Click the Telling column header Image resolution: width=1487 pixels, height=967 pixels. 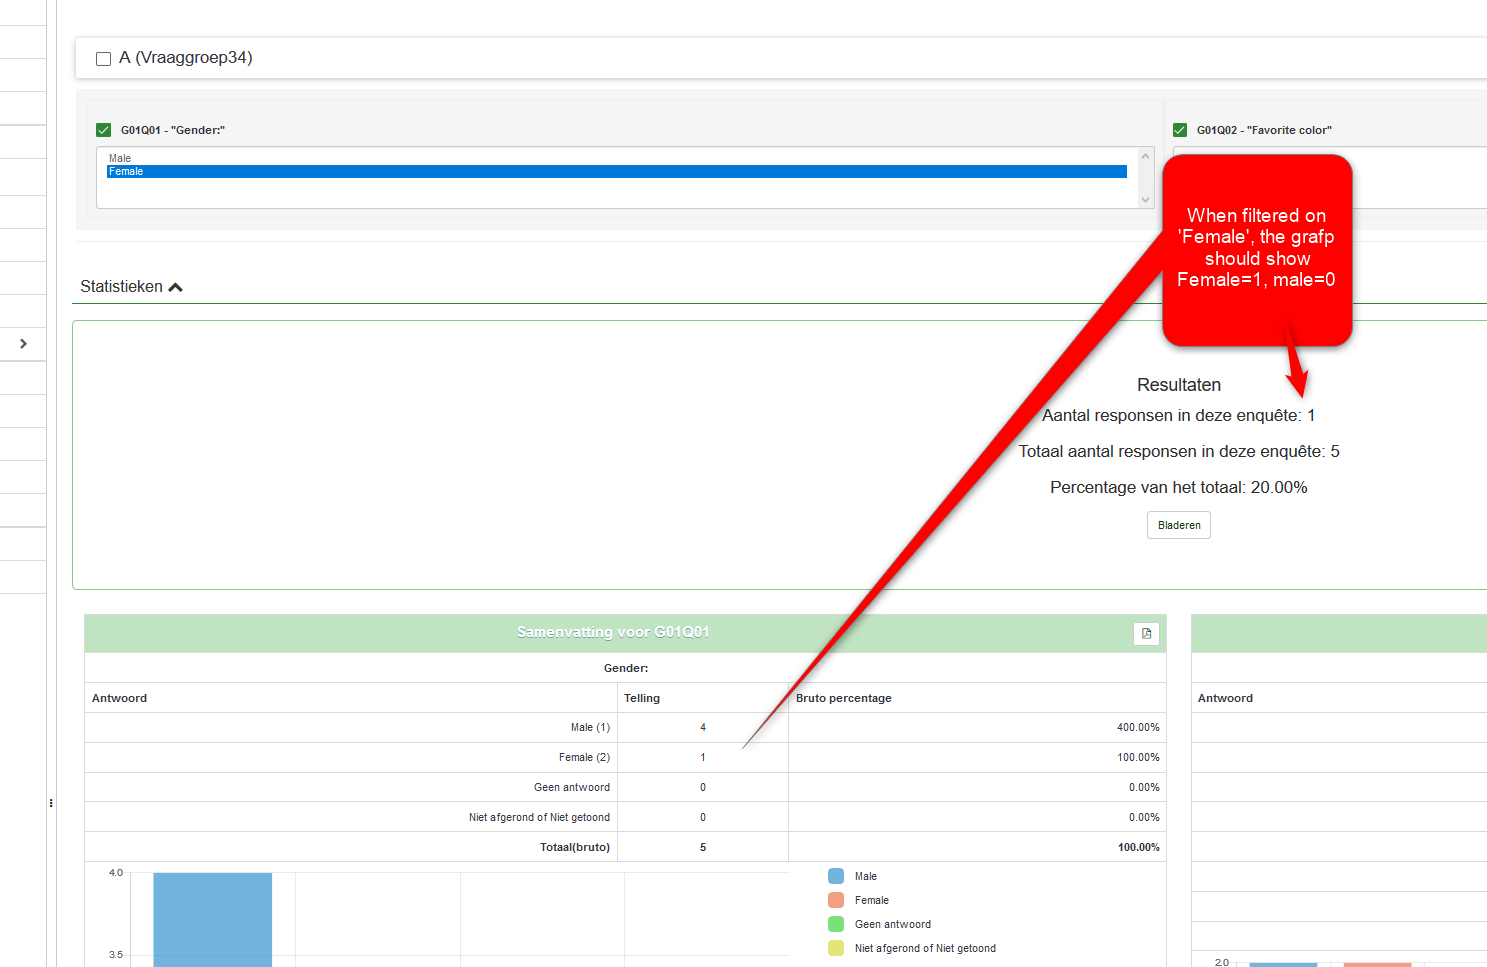[x=642, y=698]
